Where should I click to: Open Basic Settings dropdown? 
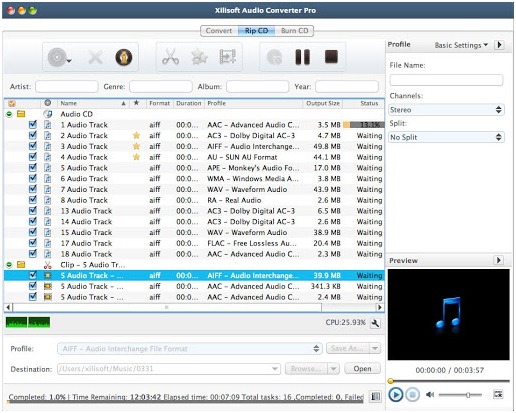click(461, 45)
